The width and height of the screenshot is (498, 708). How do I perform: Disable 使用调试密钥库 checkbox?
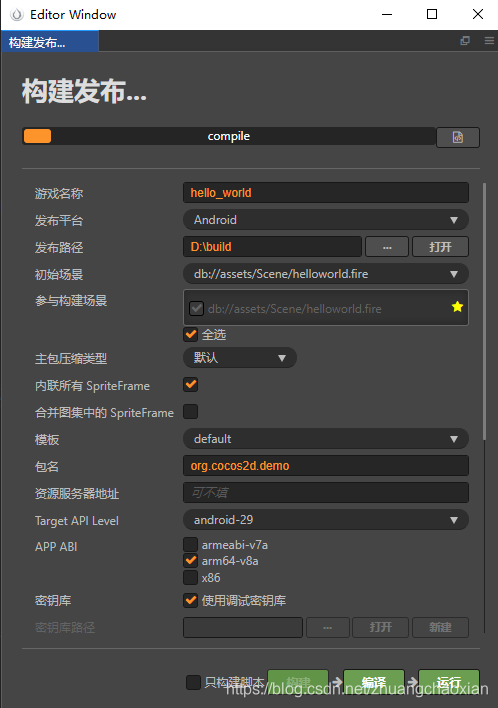191,601
